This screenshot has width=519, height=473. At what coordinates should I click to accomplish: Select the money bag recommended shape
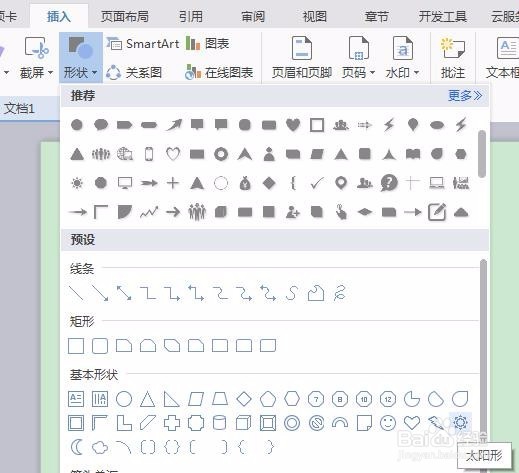click(x=245, y=183)
